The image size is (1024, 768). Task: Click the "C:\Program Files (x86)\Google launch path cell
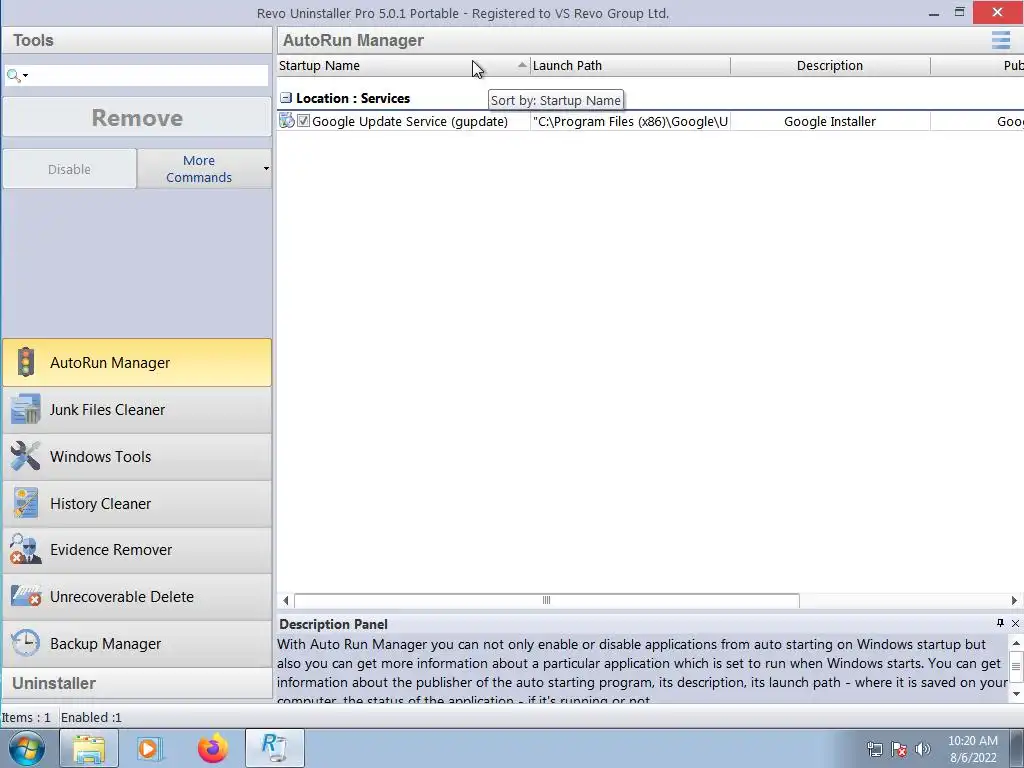tap(630, 121)
